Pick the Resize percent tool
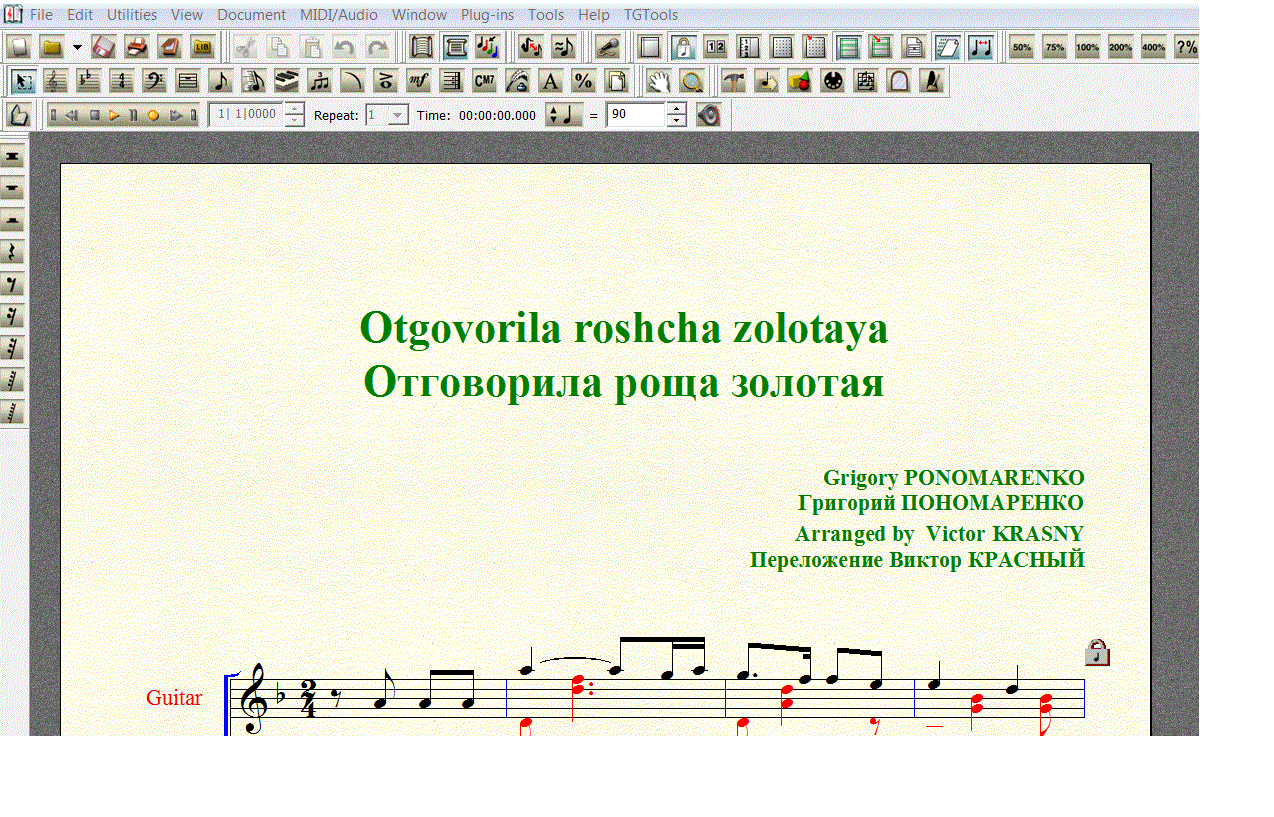The height and width of the screenshot is (817, 1274). 584,81
